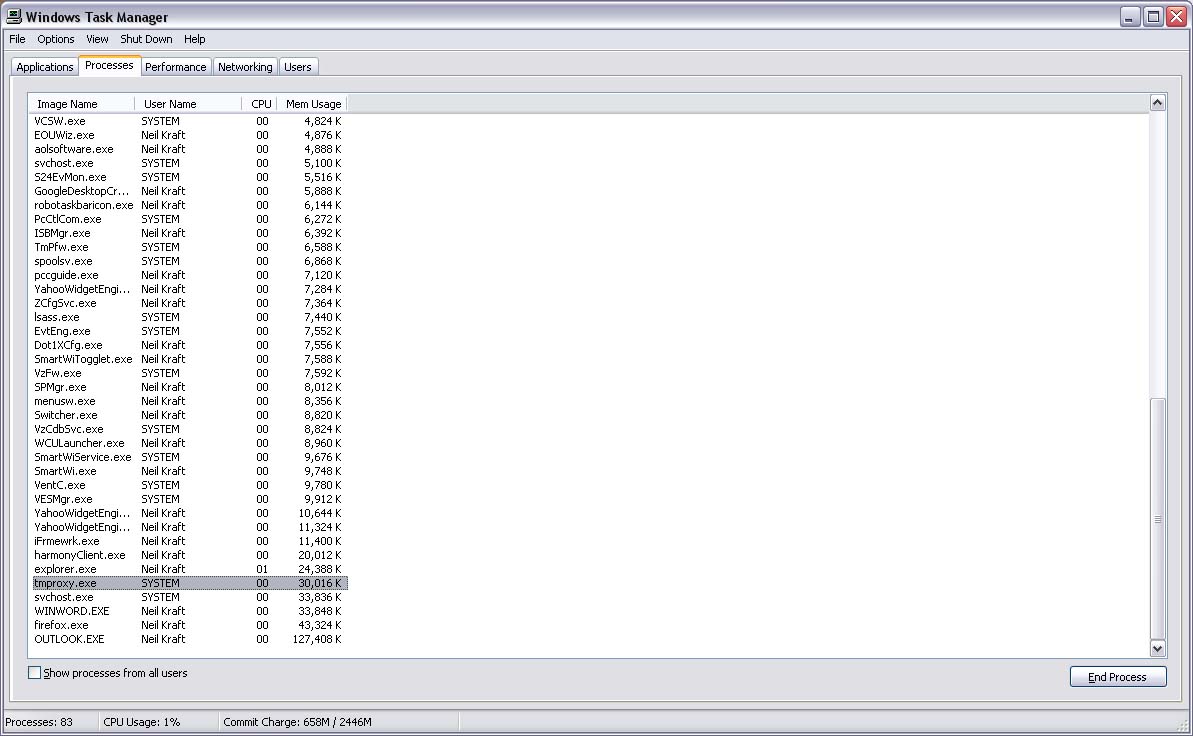Click the Task Manager title bar icon
The height and width of the screenshot is (736, 1193).
[14, 16]
